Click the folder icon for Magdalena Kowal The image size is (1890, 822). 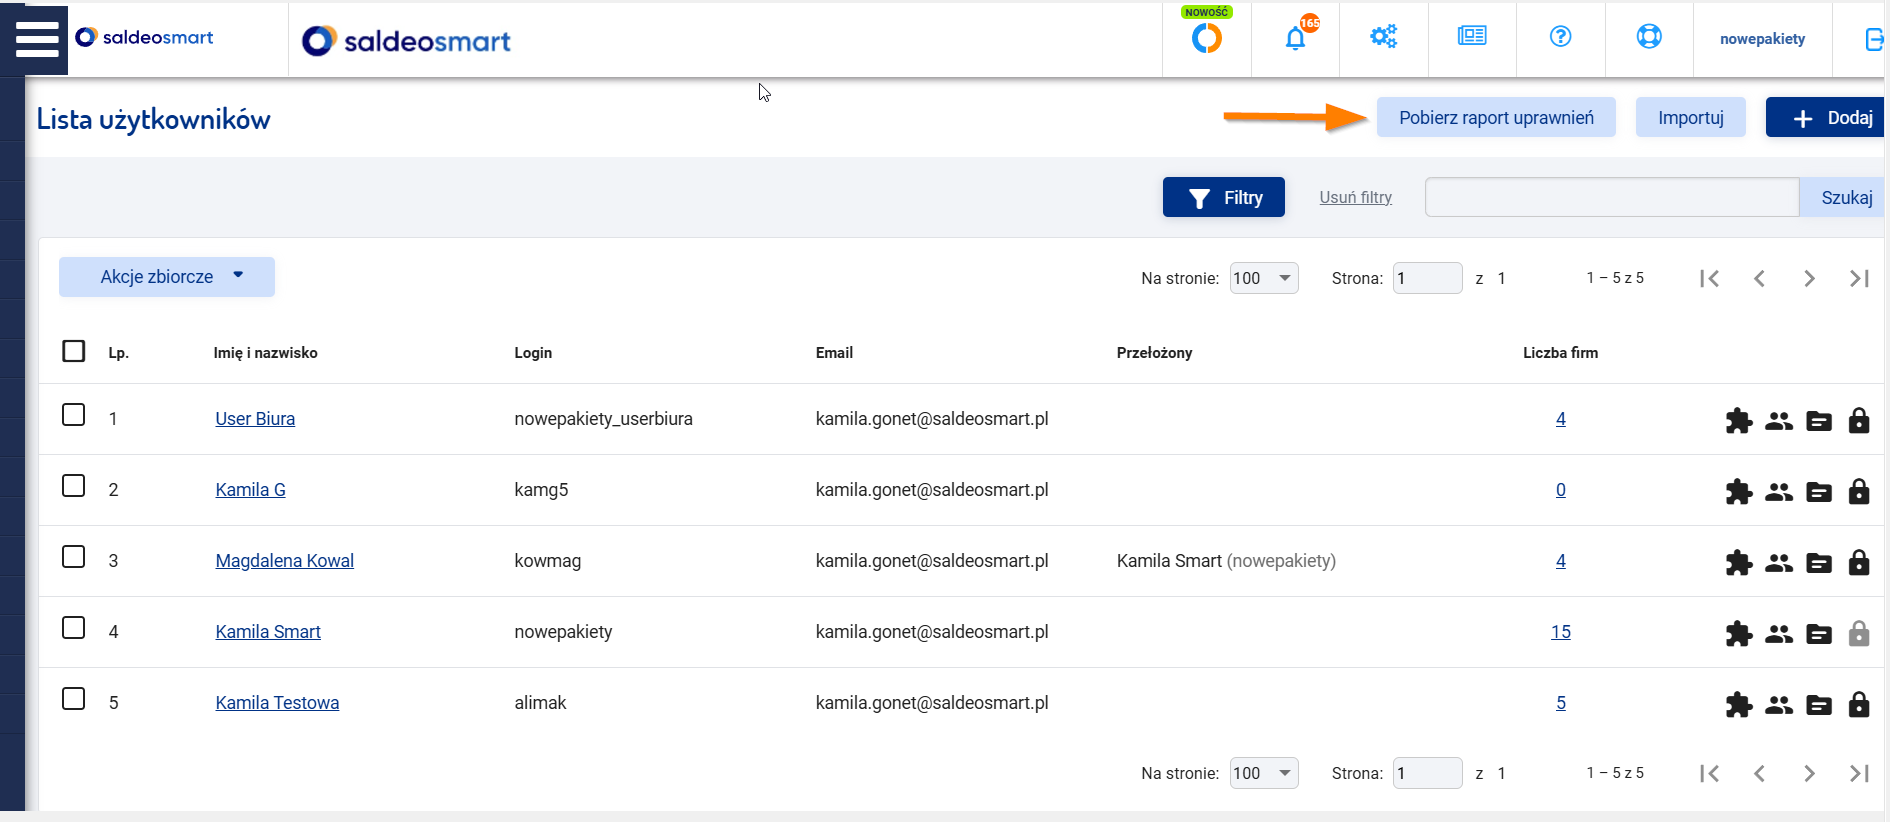1819,563
